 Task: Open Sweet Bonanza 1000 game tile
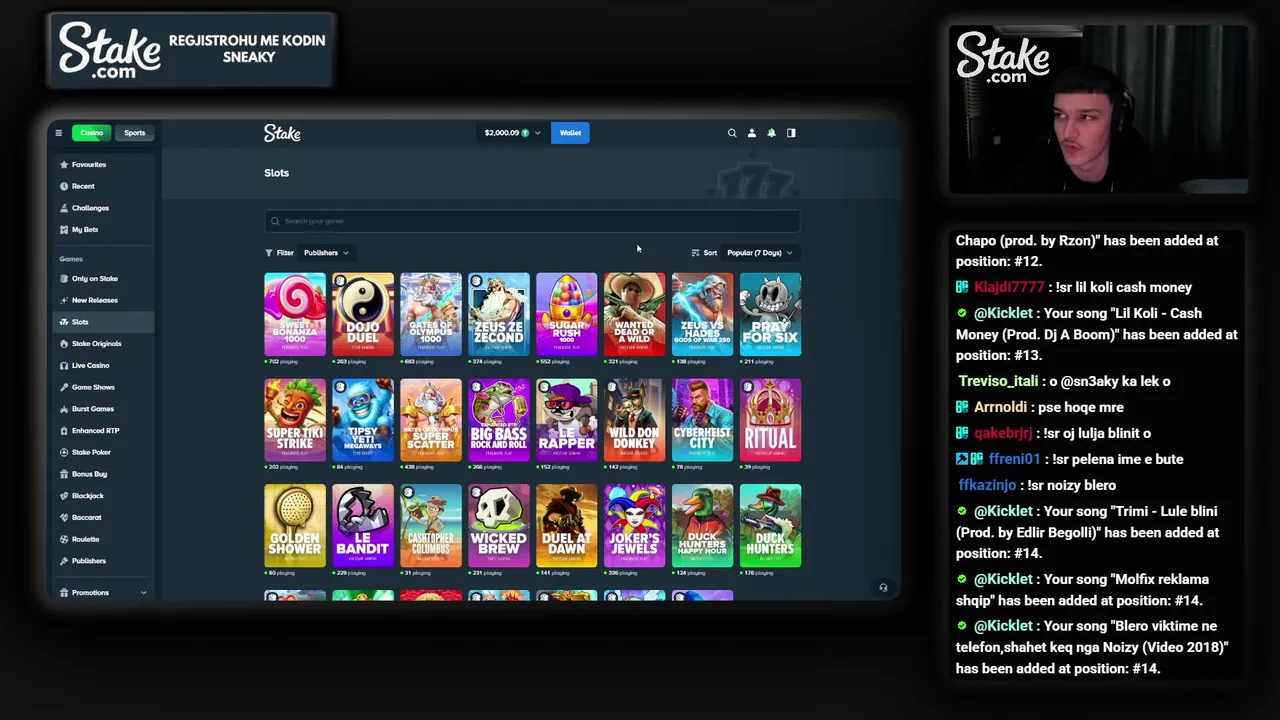(x=295, y=314)
